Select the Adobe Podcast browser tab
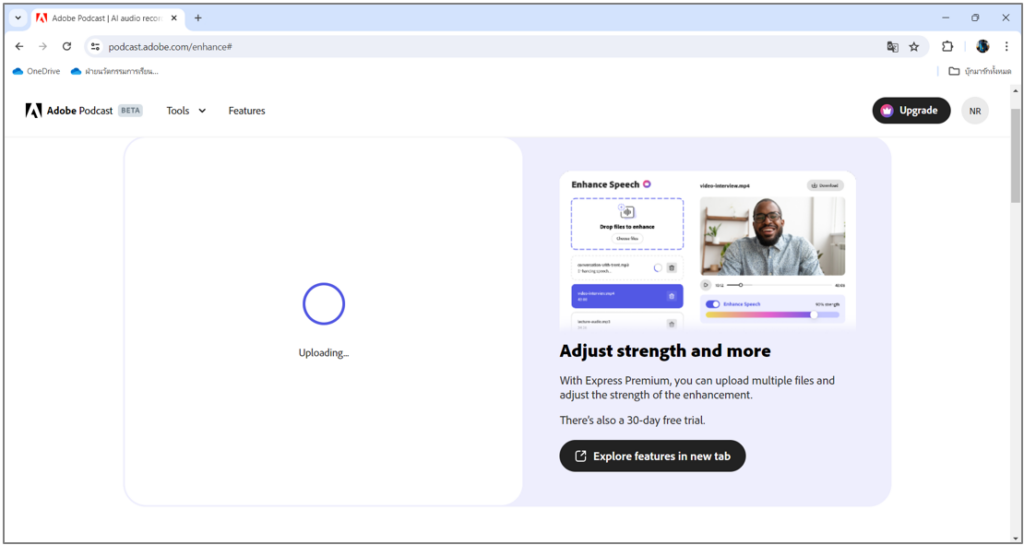 [x=100, y=18]
